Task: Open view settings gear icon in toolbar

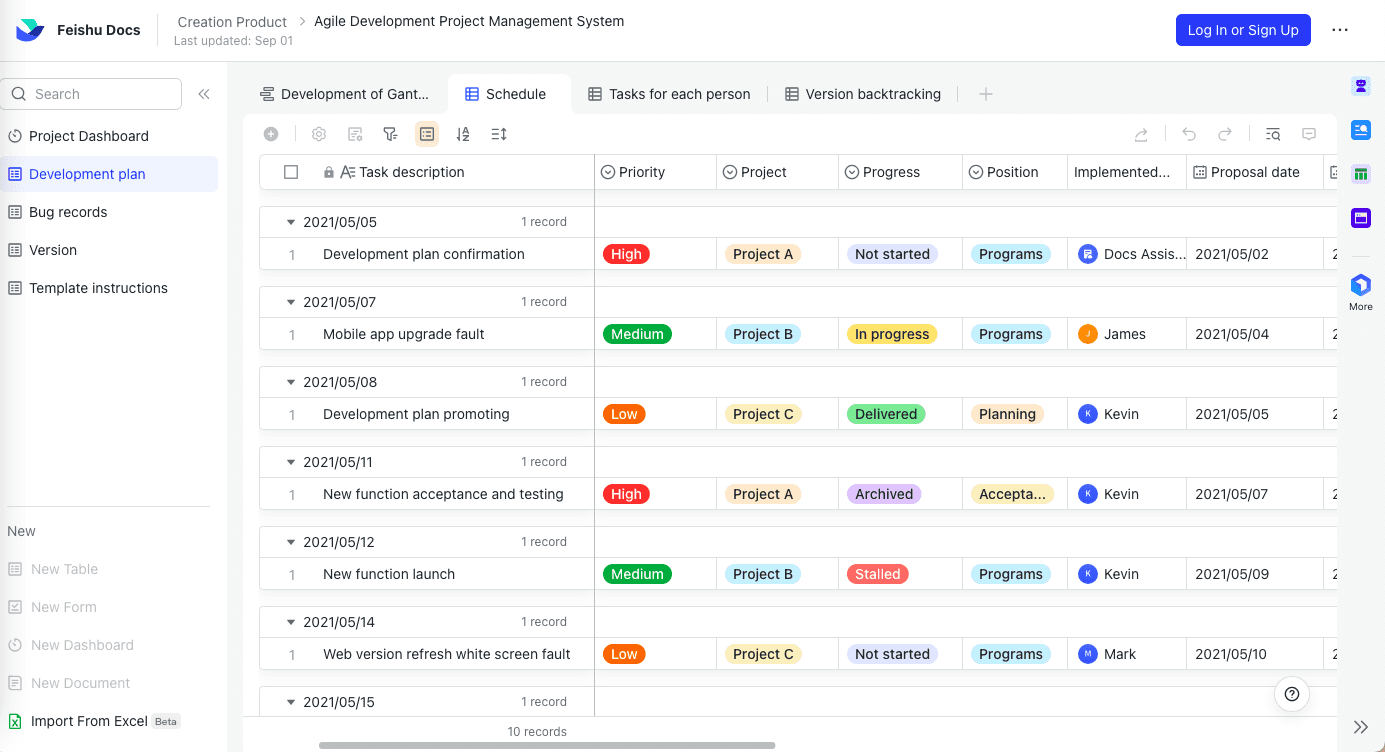Action: tap(319, 134)
